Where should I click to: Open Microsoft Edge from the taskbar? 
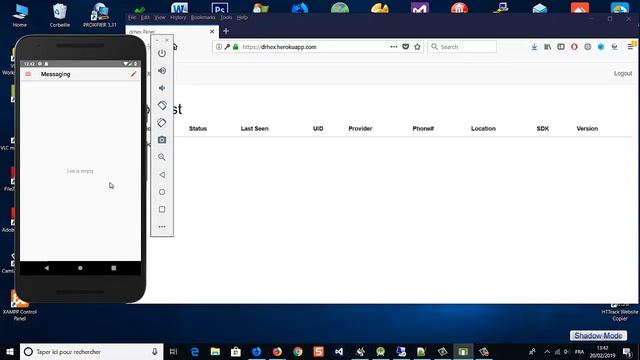tap(195, 352)
